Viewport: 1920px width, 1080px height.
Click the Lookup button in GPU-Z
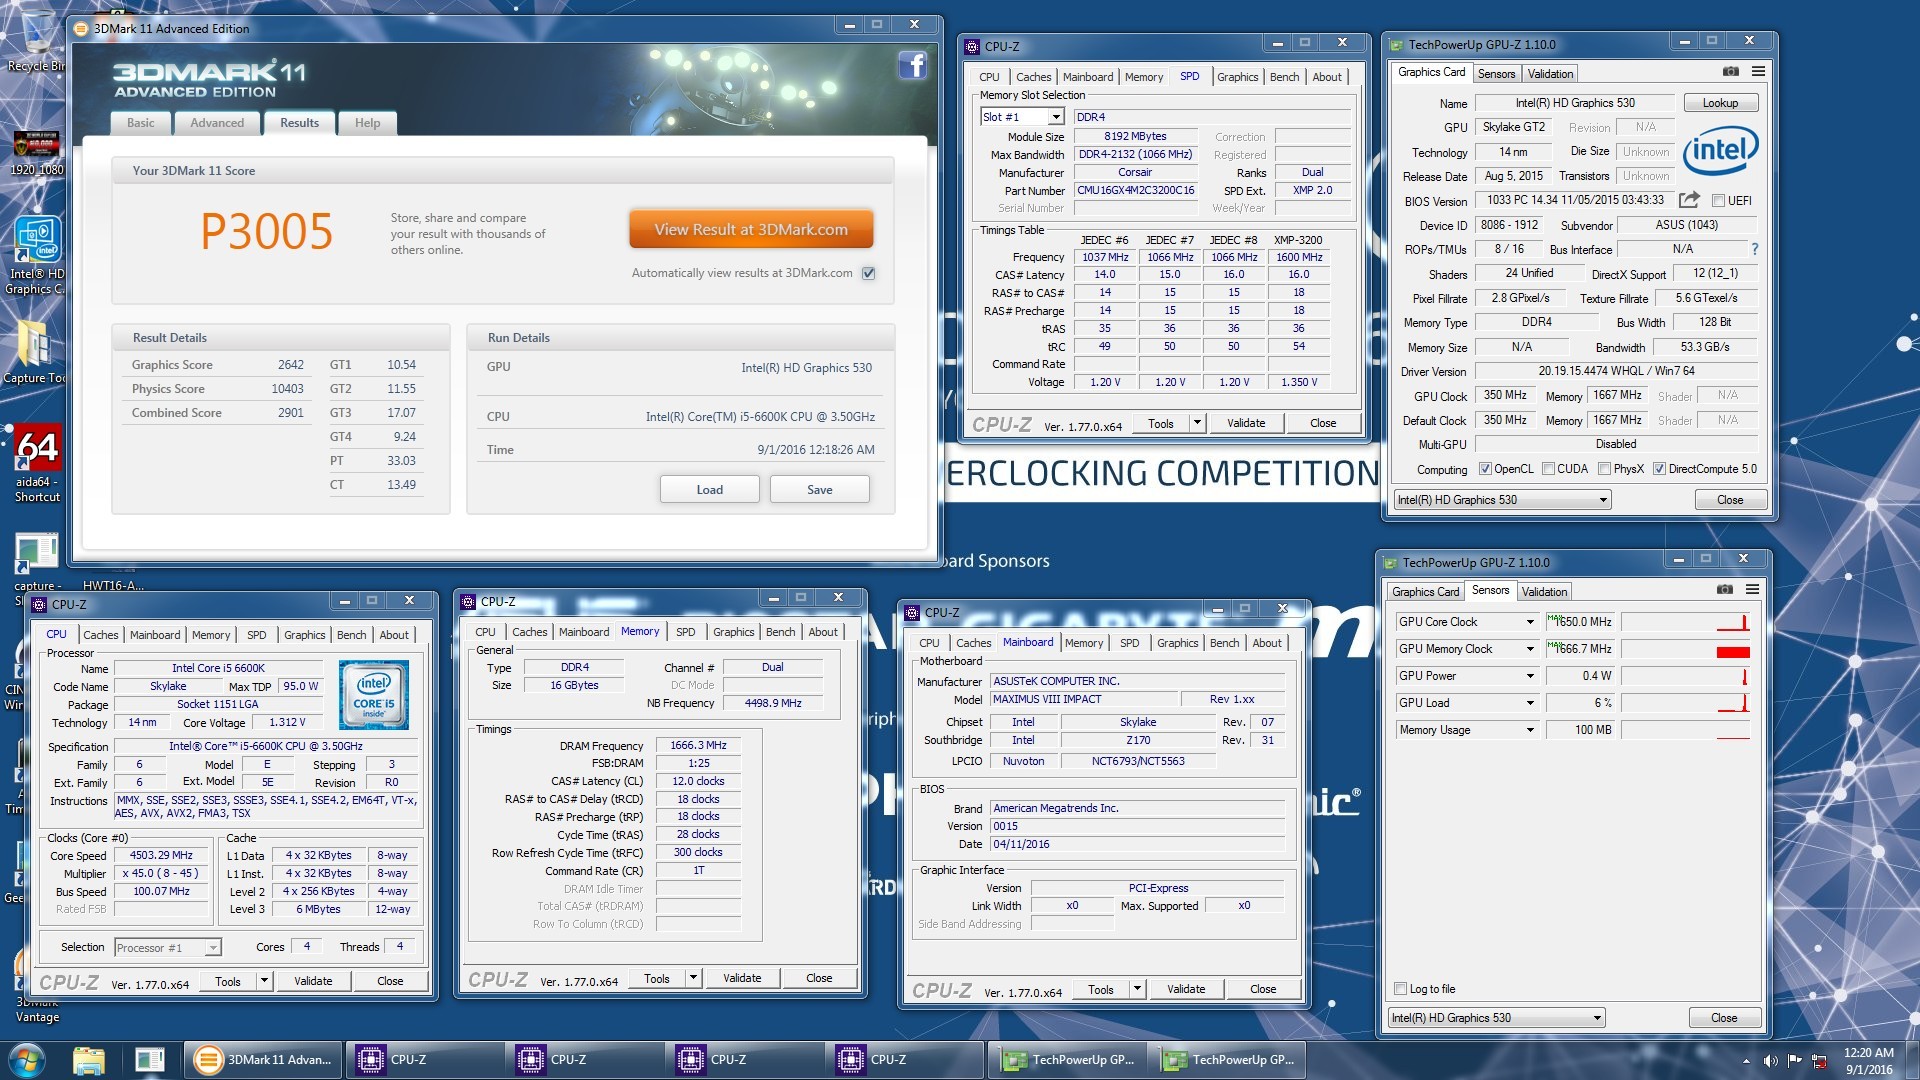coord(1720,103)
